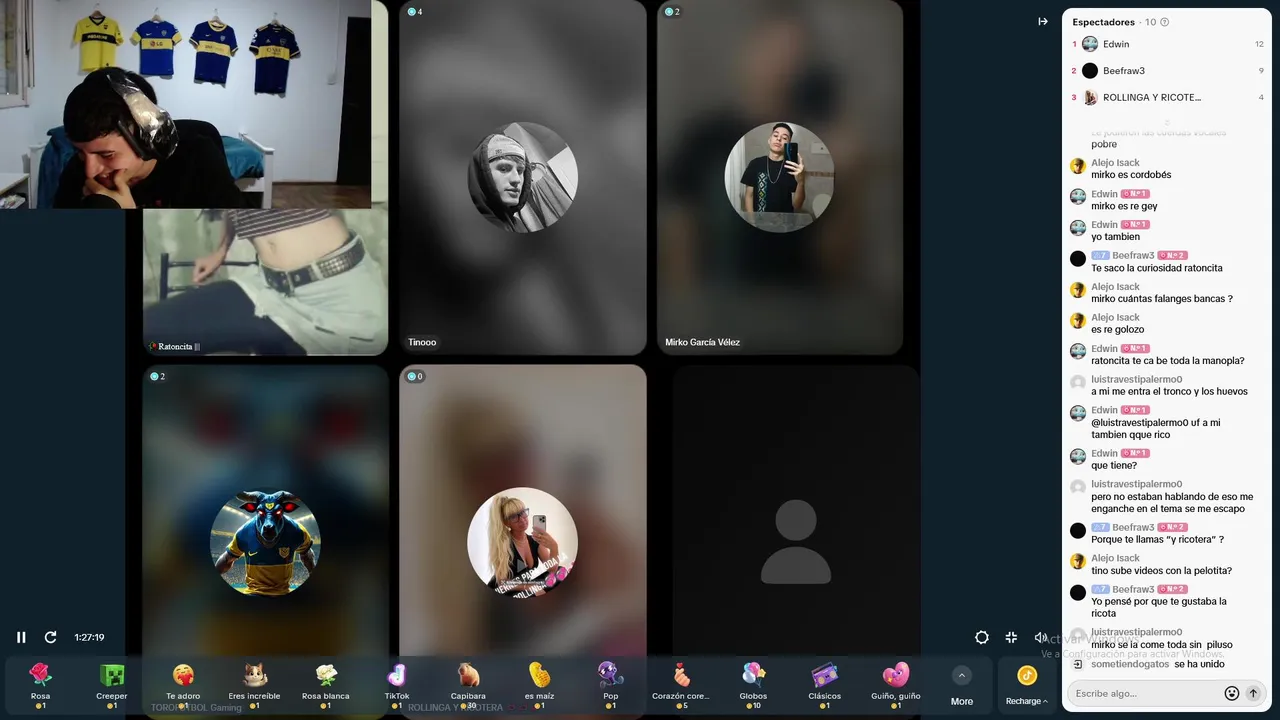The image size is (1280, 720).
Task: Send a Corazón core gift
Action: [x=681, y=685]
